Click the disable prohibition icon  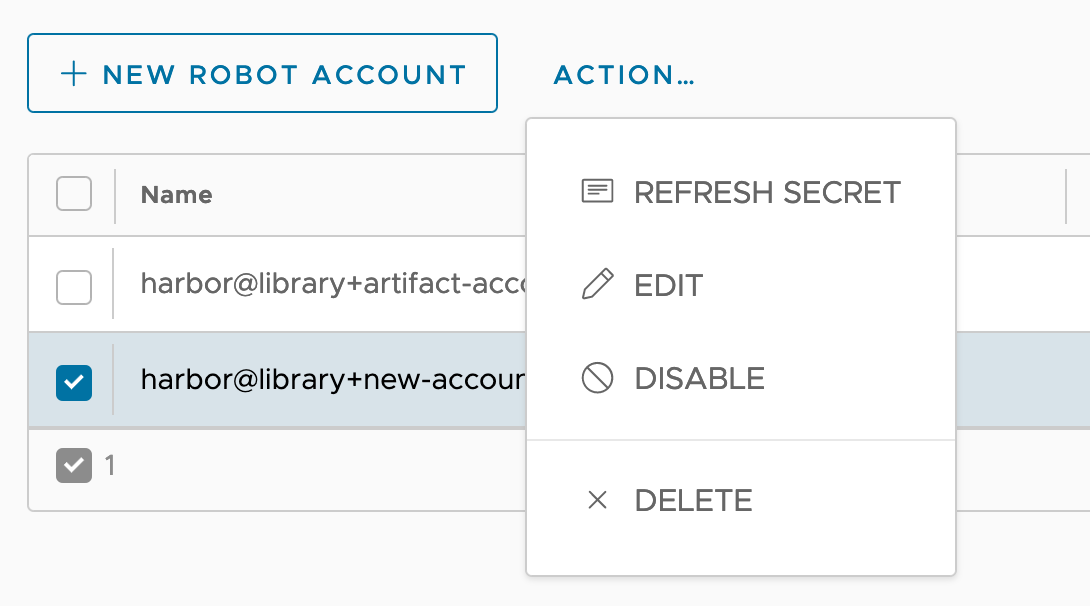(x=597, y=378)
